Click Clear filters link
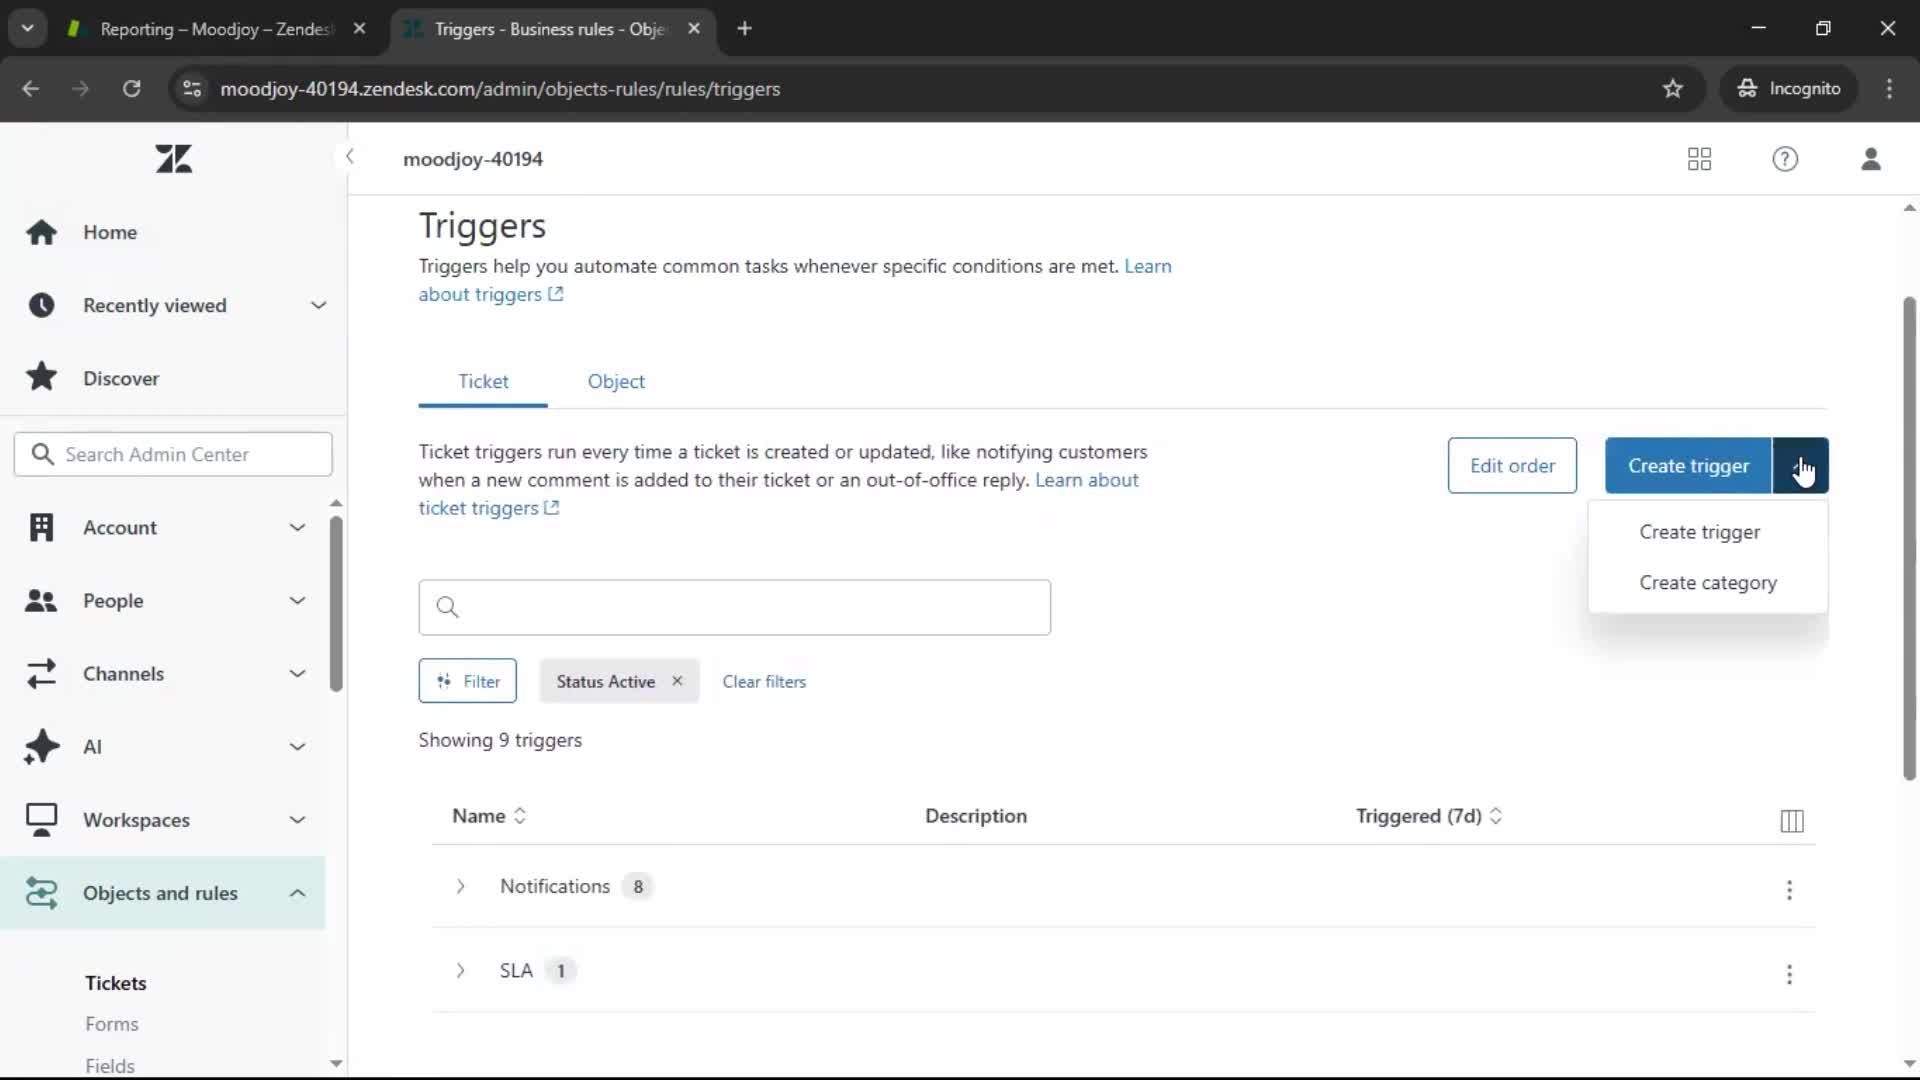 [x=764, y=682]
